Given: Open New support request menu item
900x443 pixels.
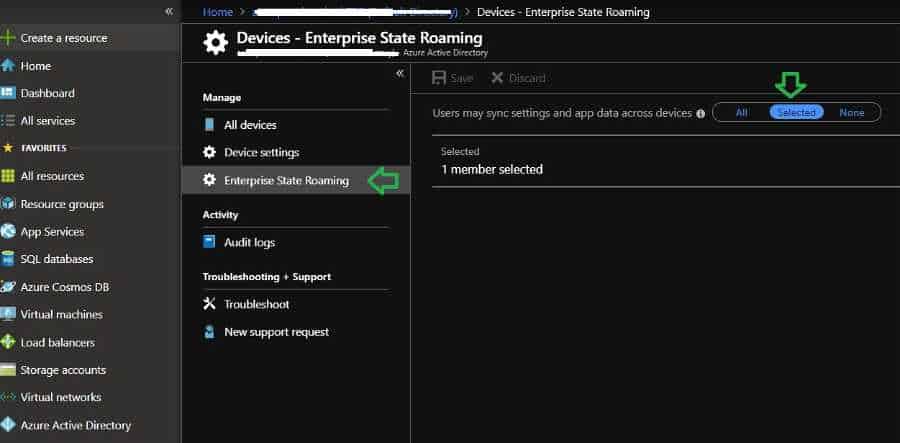Looking at the screenshot, I should pyautogui.click(x=296, y=332).
